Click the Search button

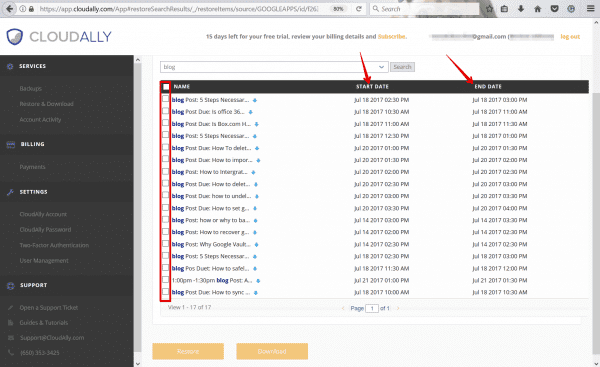pyautogui.click(x=402, y=67)
